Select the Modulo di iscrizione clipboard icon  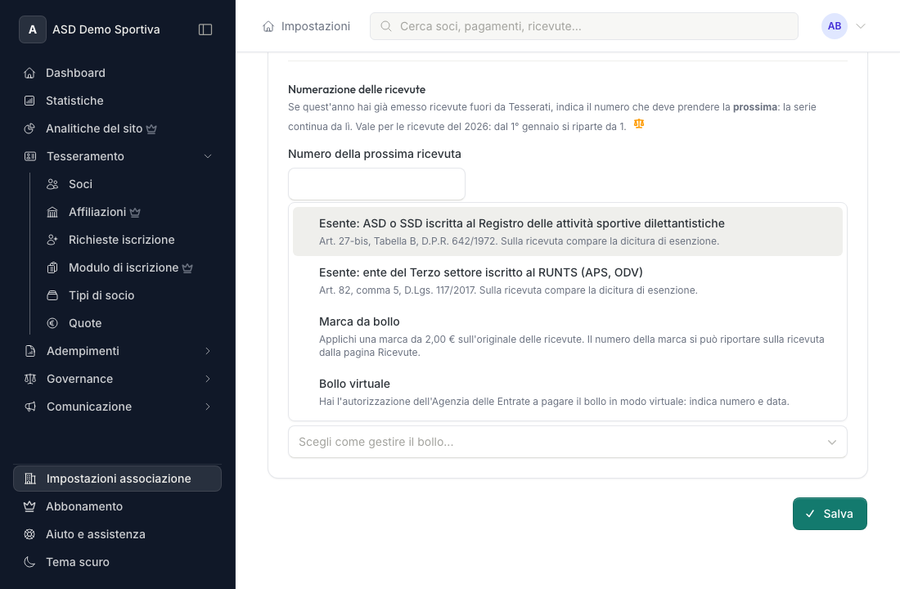coord(52,268)
